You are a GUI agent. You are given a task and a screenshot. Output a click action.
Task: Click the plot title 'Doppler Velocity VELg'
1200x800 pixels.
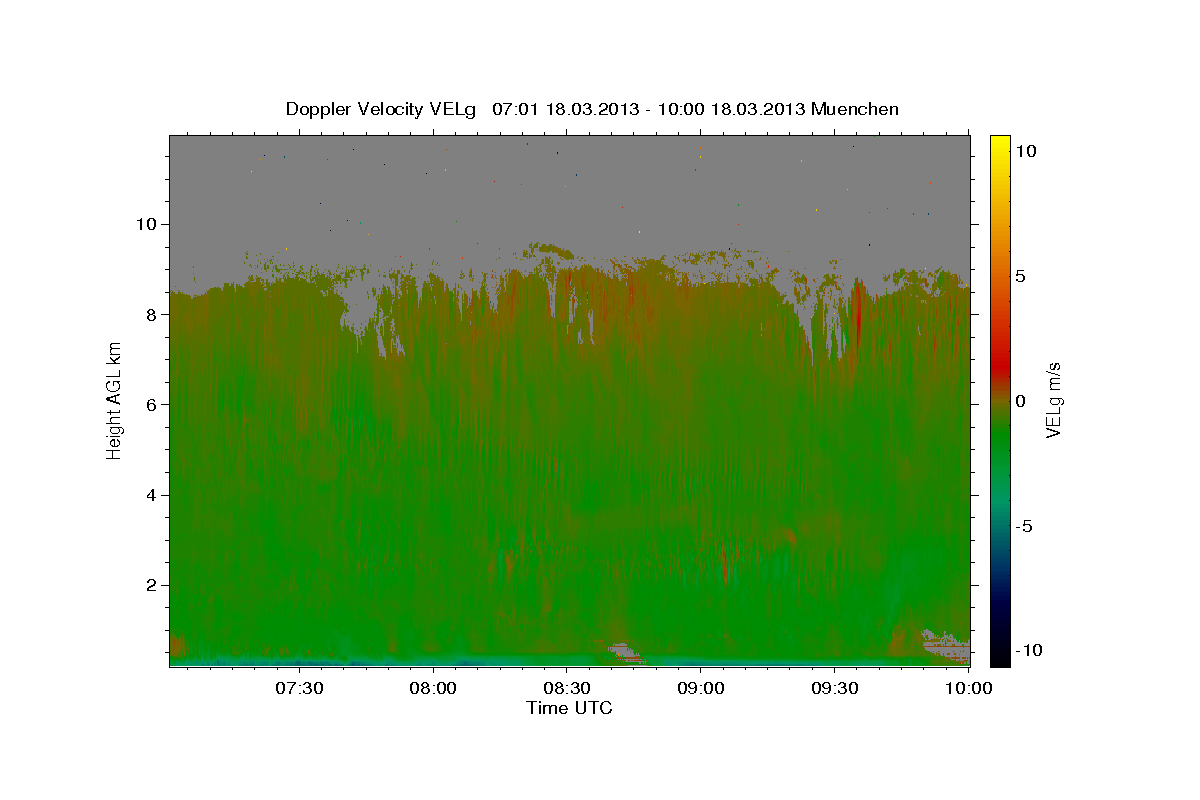[382, 109]
